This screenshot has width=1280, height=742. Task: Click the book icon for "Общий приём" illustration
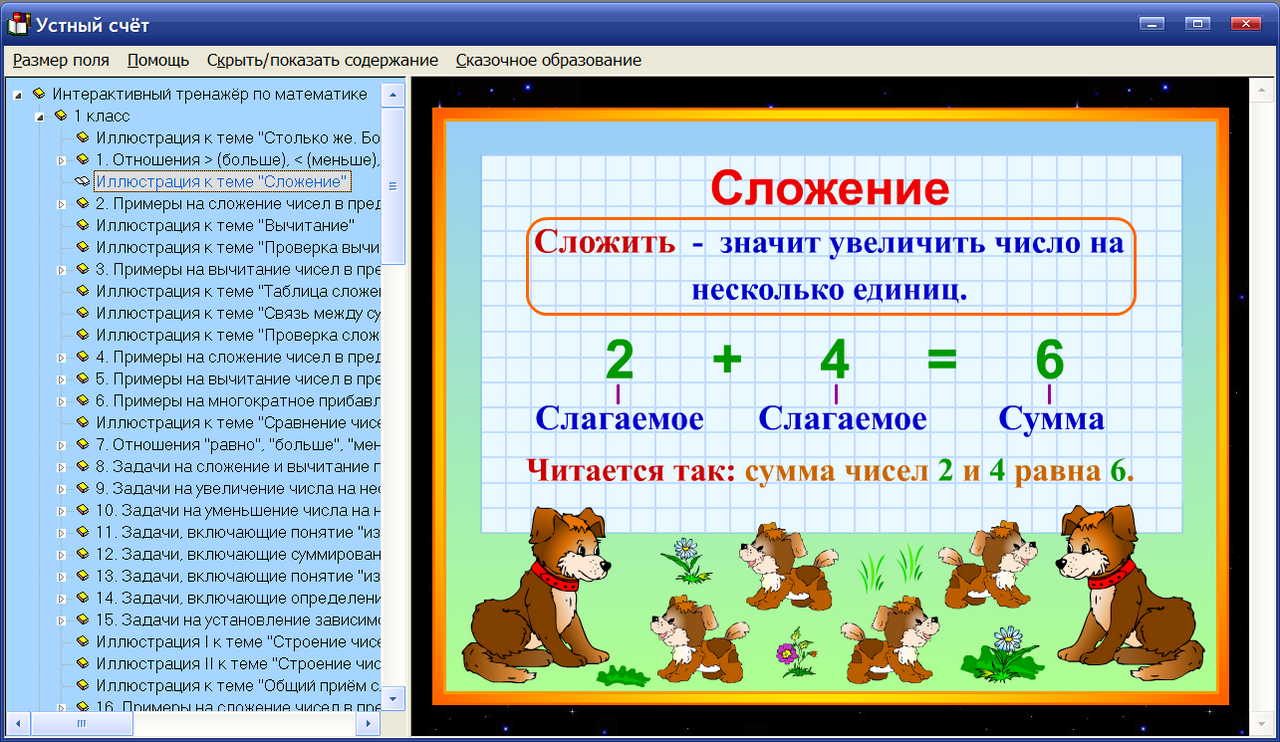point(82,687)
